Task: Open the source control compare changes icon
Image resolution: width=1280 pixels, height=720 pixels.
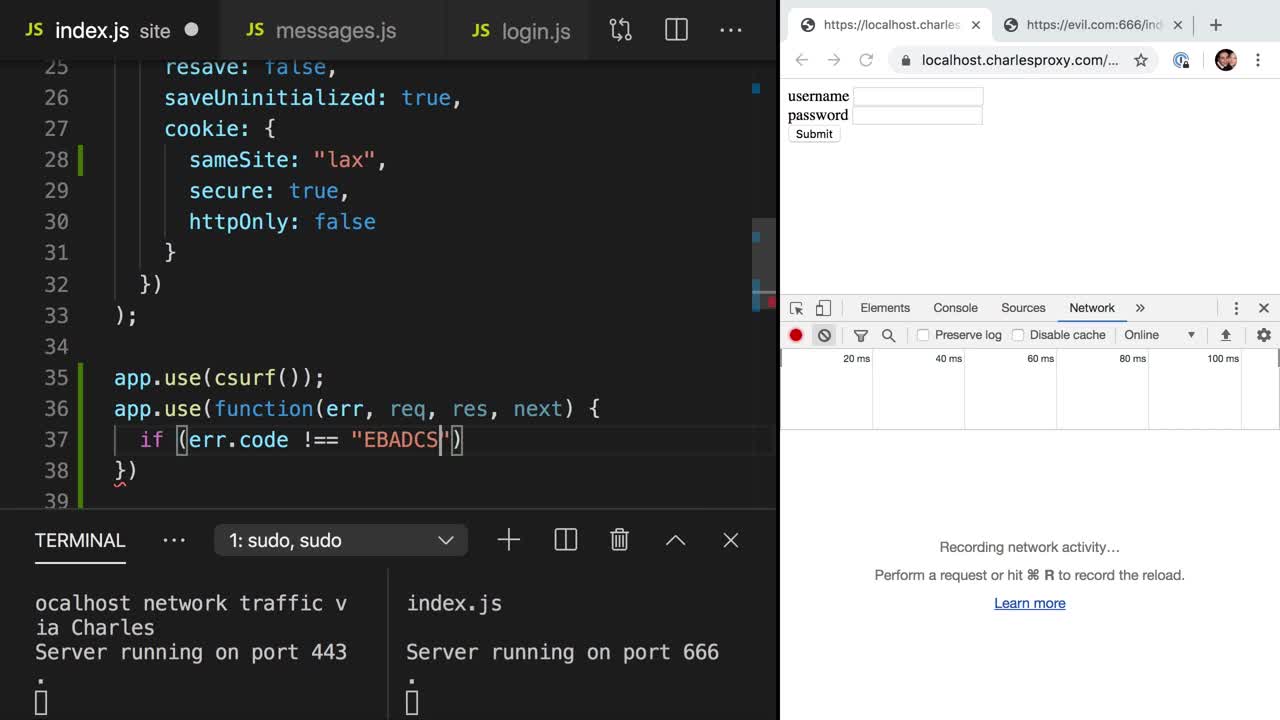Action: pos(620,30)
